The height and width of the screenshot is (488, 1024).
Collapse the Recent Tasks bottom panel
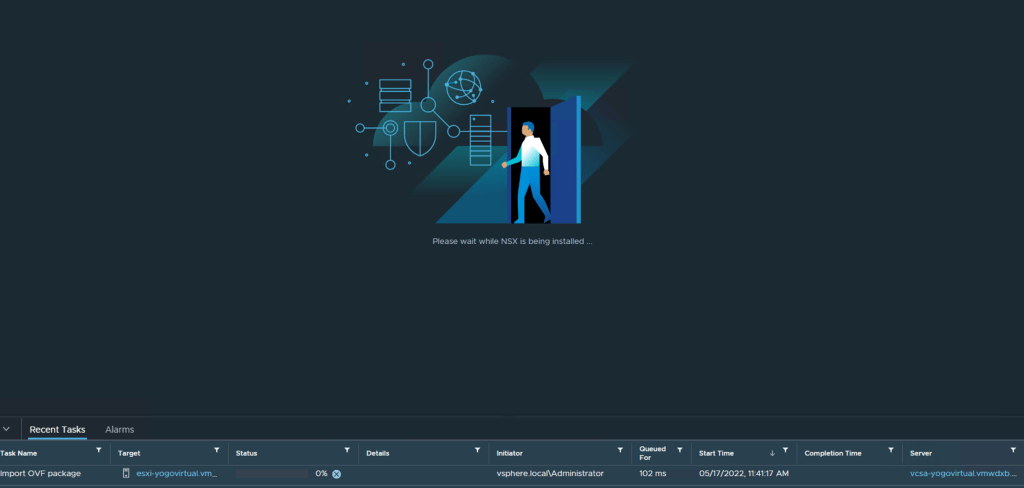[x=7, y=429]
